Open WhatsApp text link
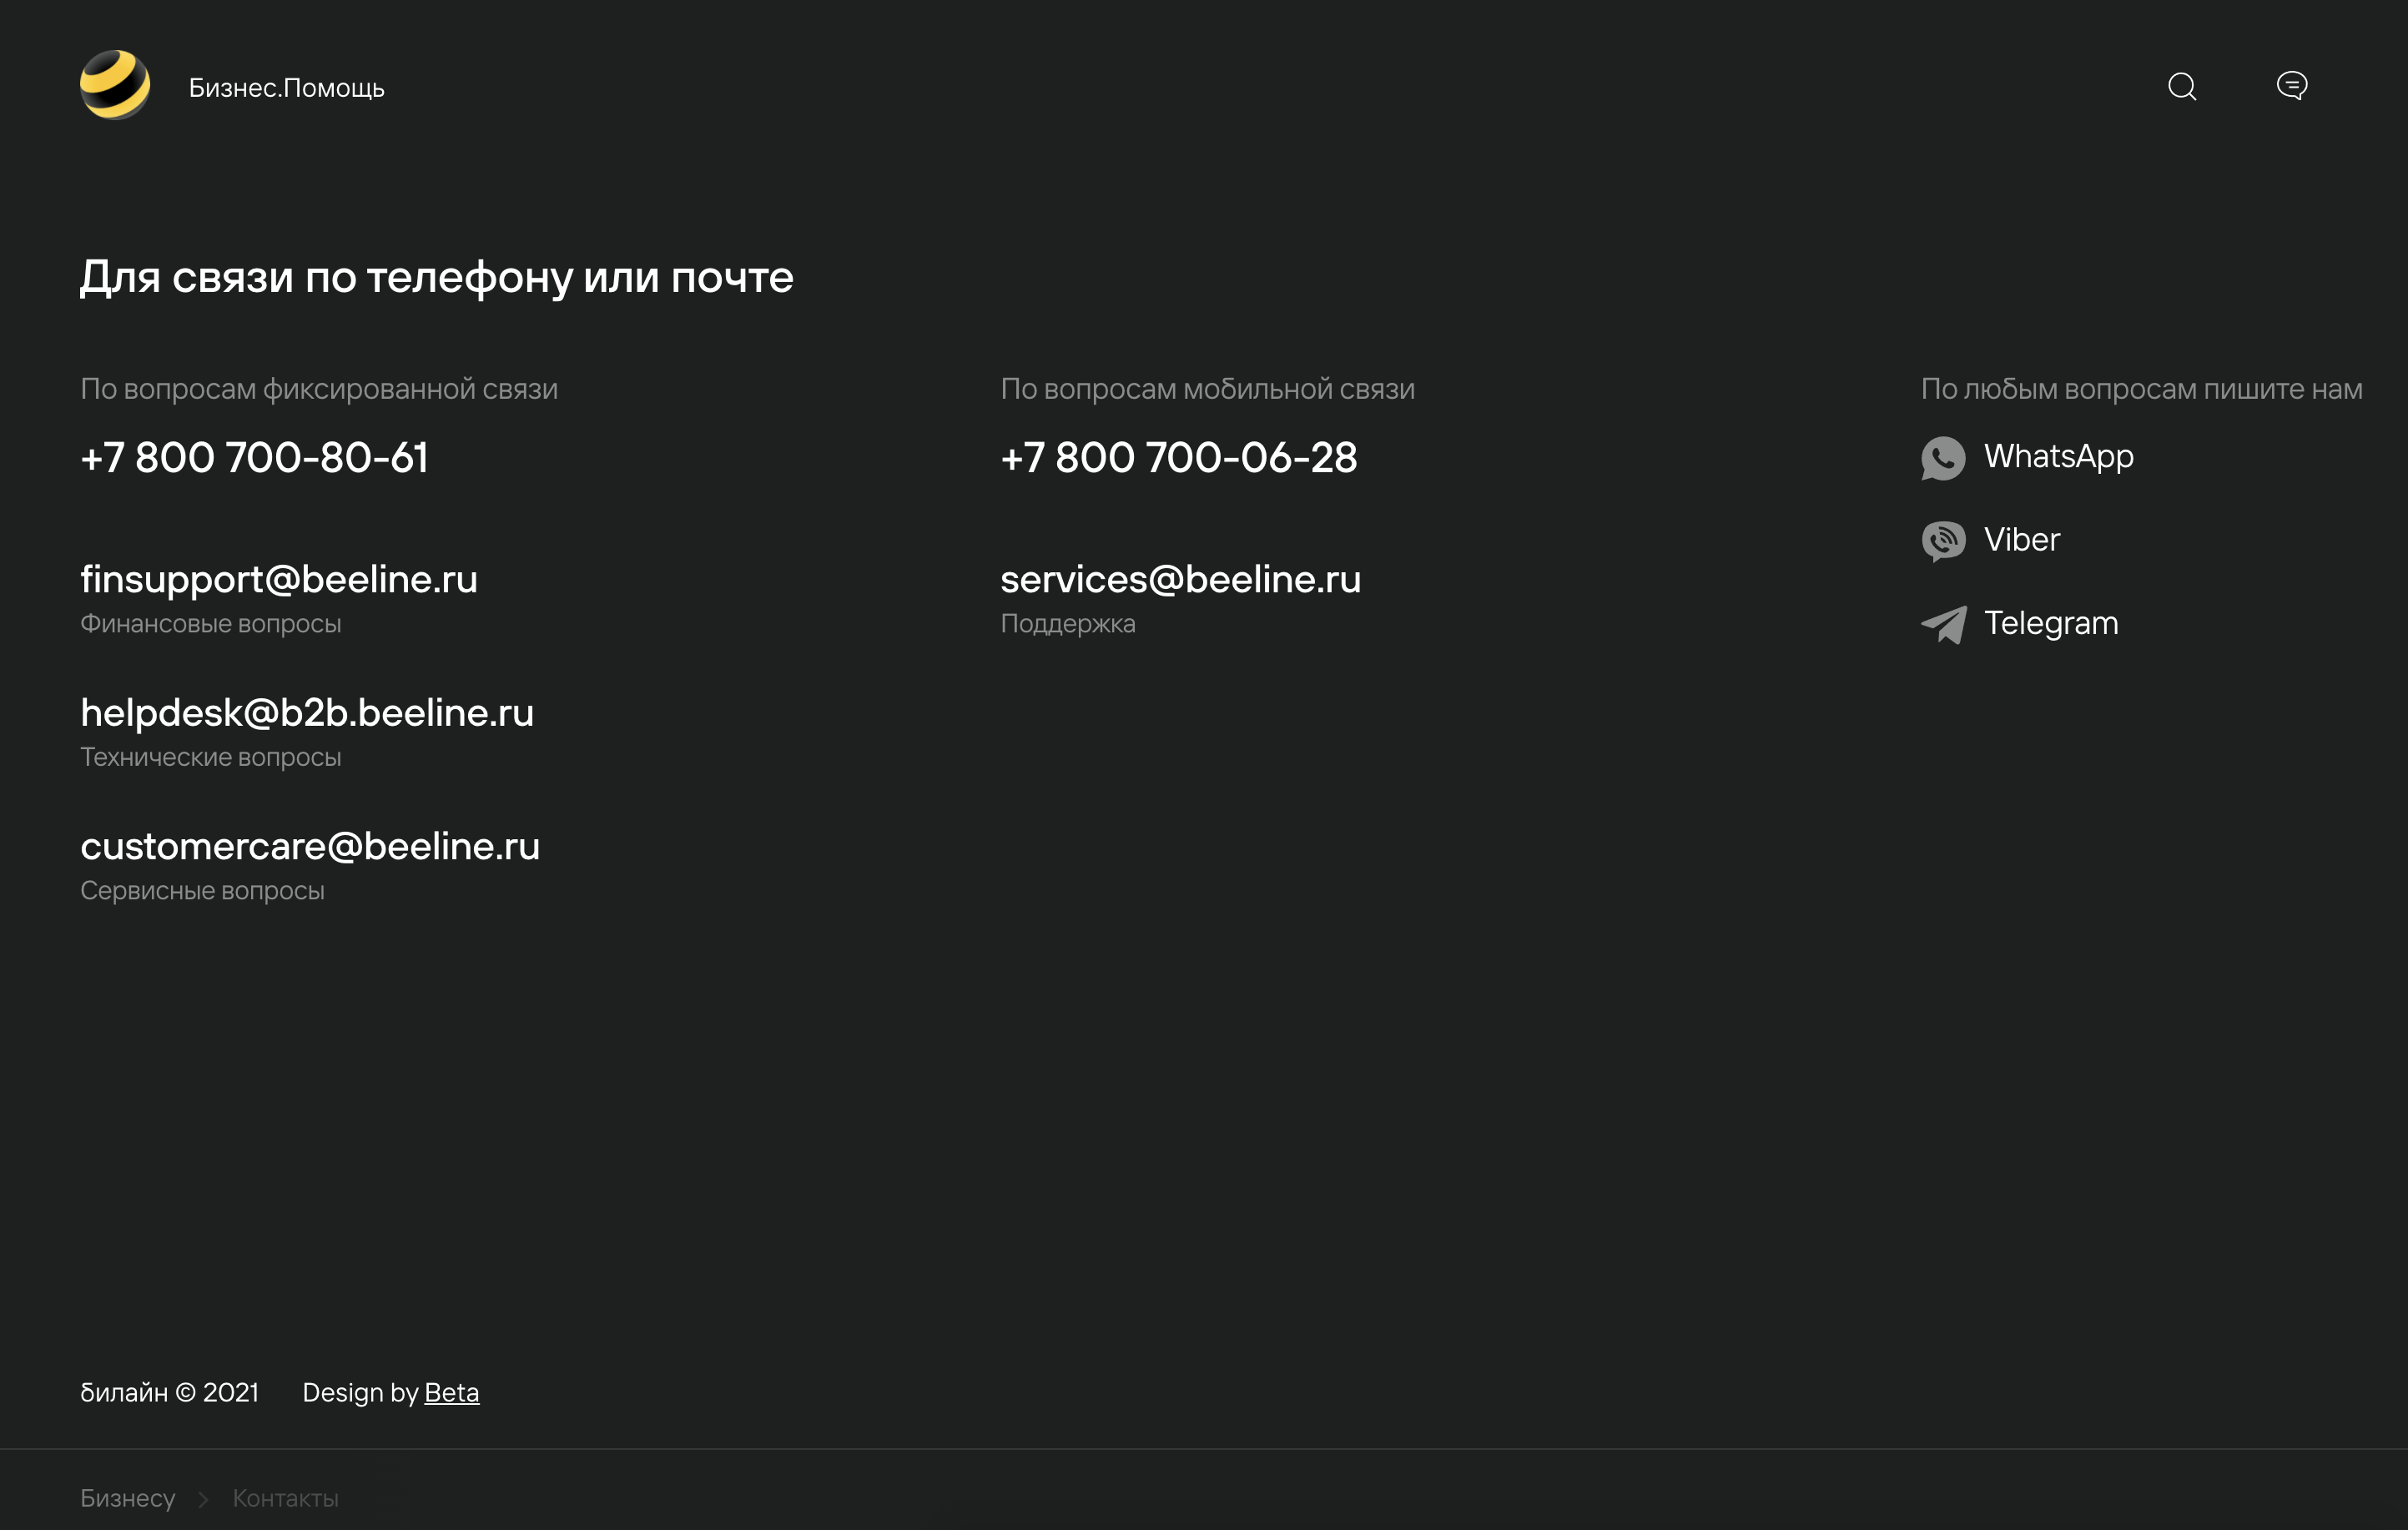2408x1530 pixels. [x=2058, y=456]
